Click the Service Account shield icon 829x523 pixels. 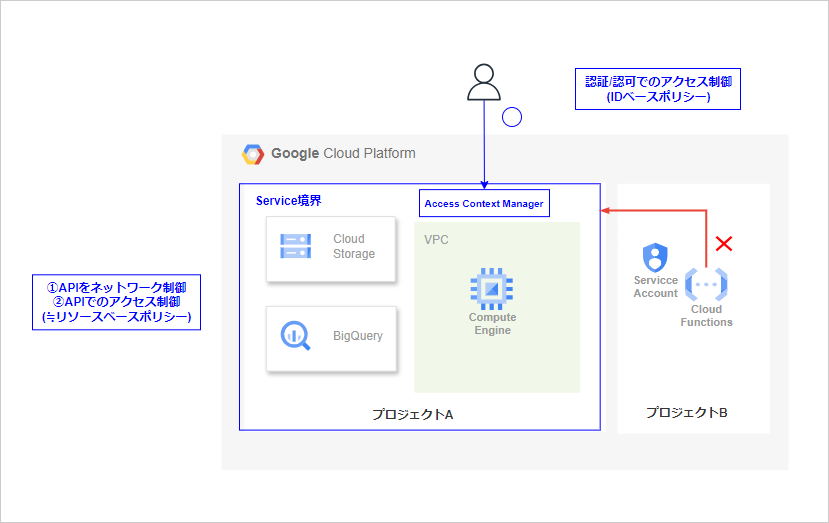pyautogui.click(x=655, y=258)
